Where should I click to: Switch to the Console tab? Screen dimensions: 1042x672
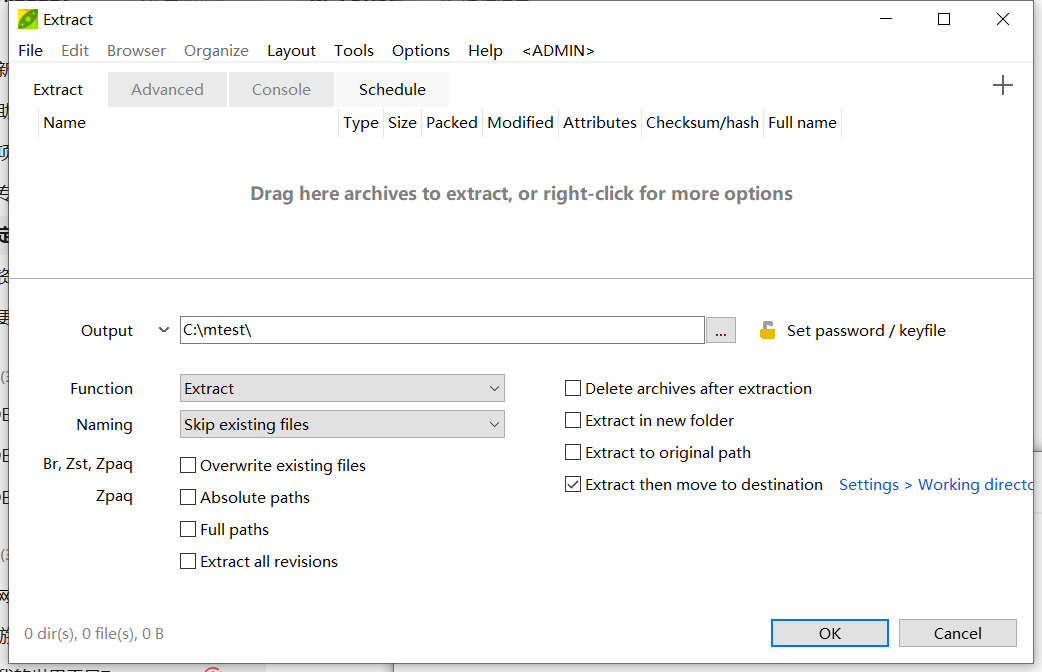pyautogui.click(x=281, y=90)
